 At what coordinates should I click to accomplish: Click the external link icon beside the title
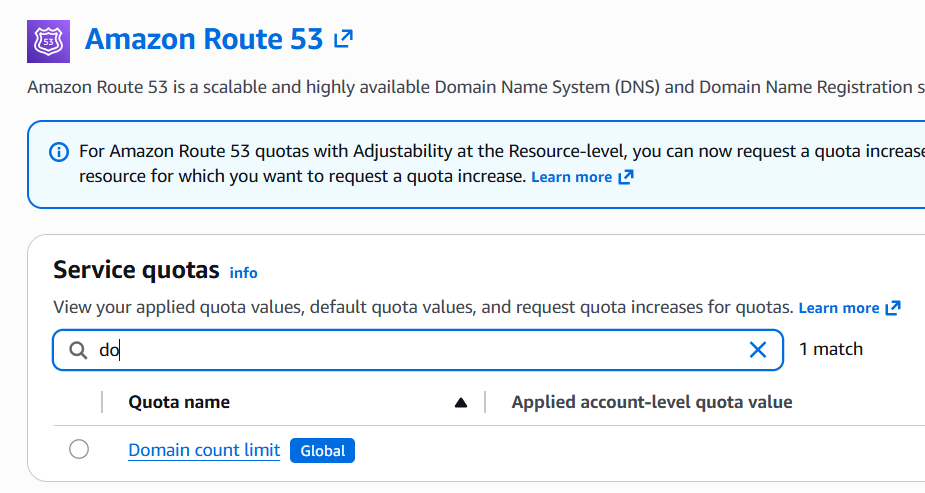click(343, 39)
